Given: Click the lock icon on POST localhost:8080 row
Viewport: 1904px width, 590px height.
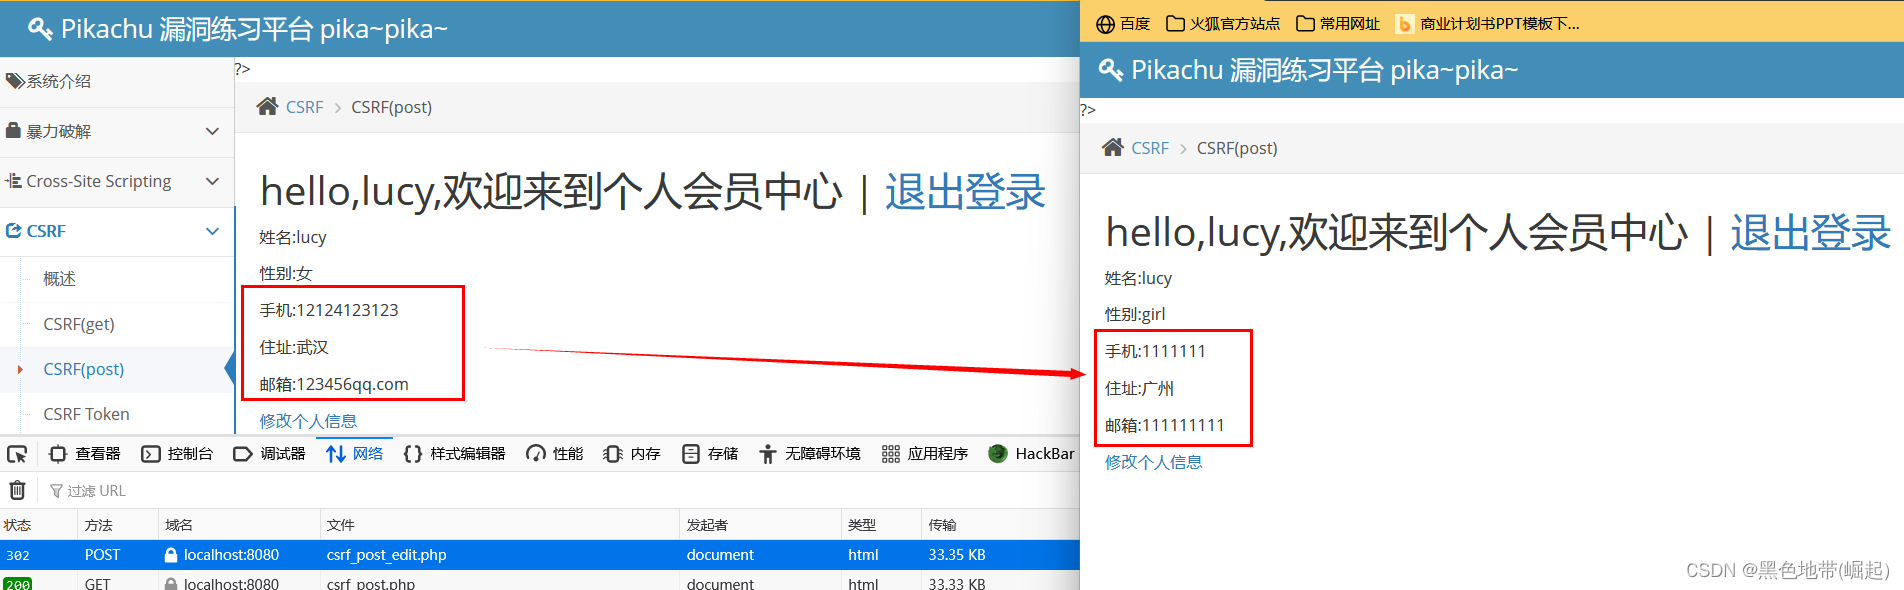Looking at the screenshot, I should click(x=171, y=555).
